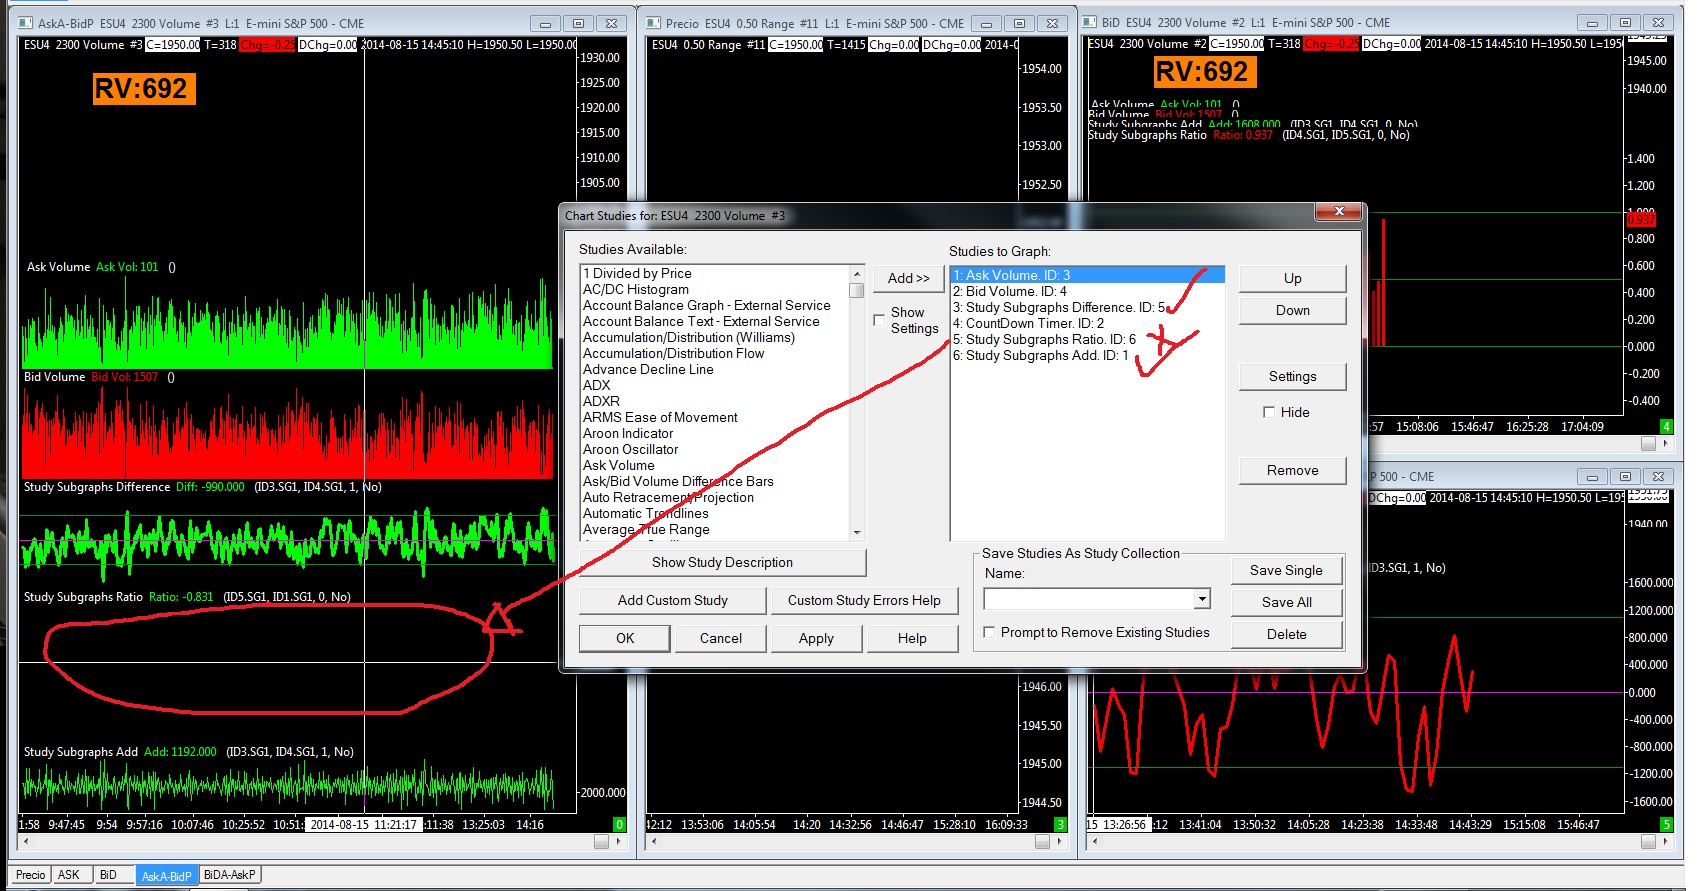Open the study collection Name dropdown
1699x891 pixels.
(x=1202, y=599)
